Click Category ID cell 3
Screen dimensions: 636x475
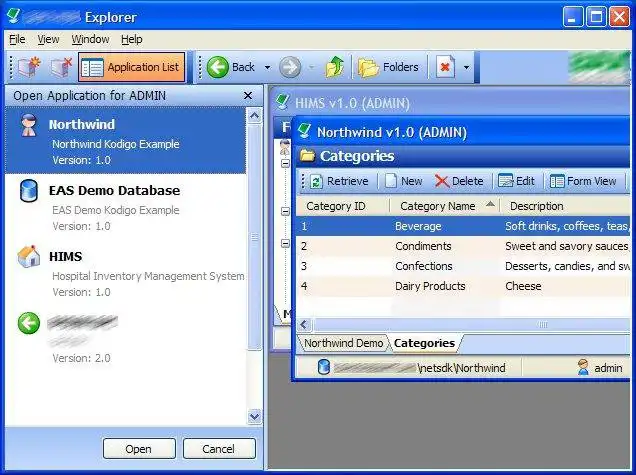tap(304, 266)
